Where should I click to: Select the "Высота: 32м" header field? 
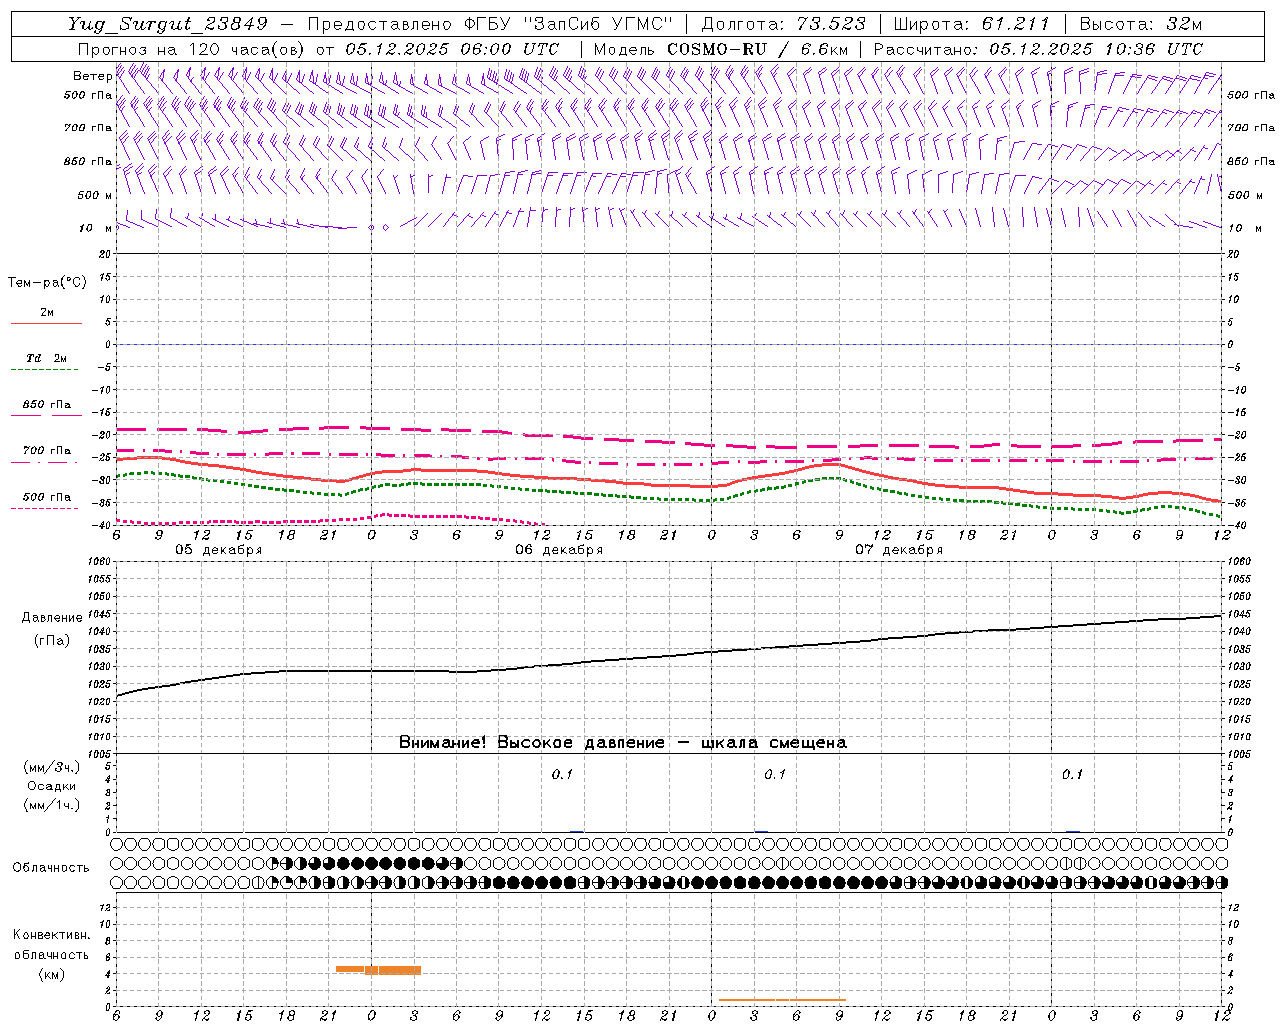coord(1141,24)
